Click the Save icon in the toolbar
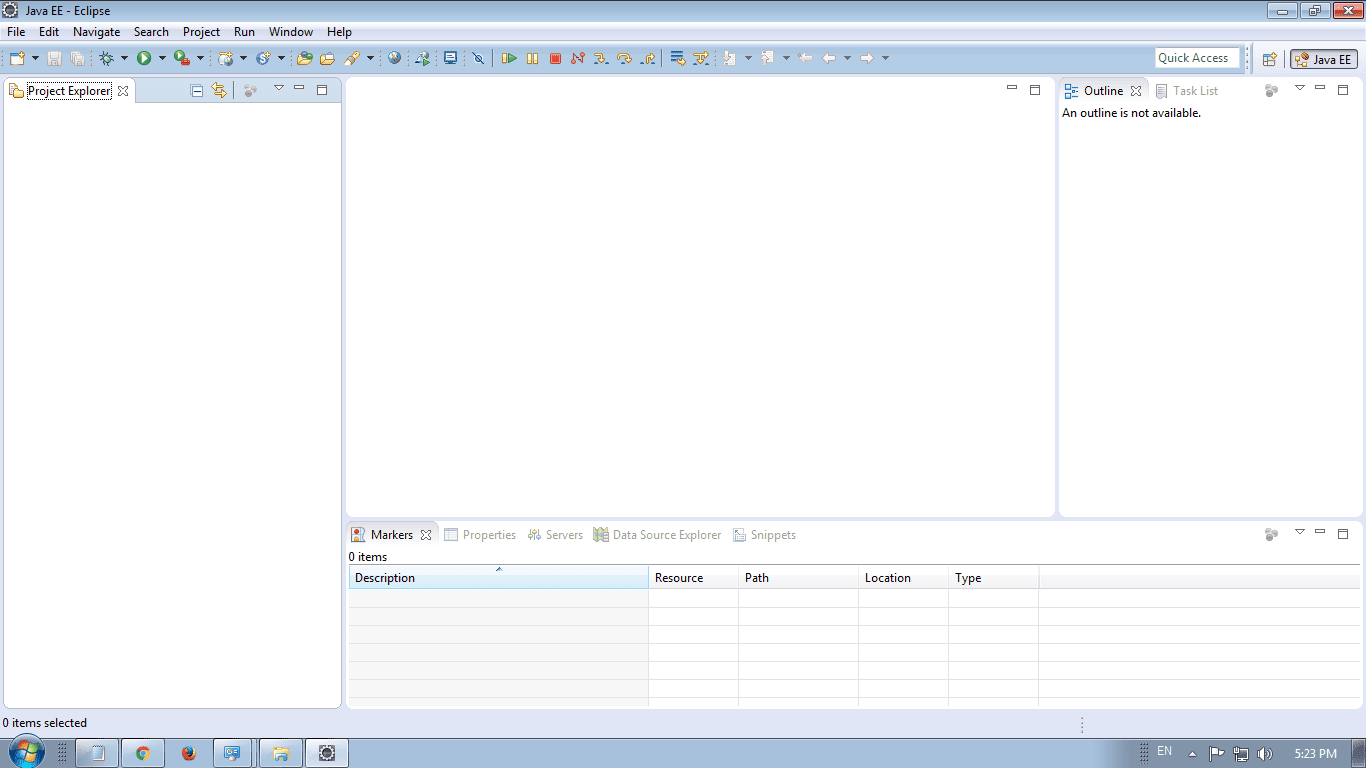Screen dimensions: 1366x768 point(54,58)
